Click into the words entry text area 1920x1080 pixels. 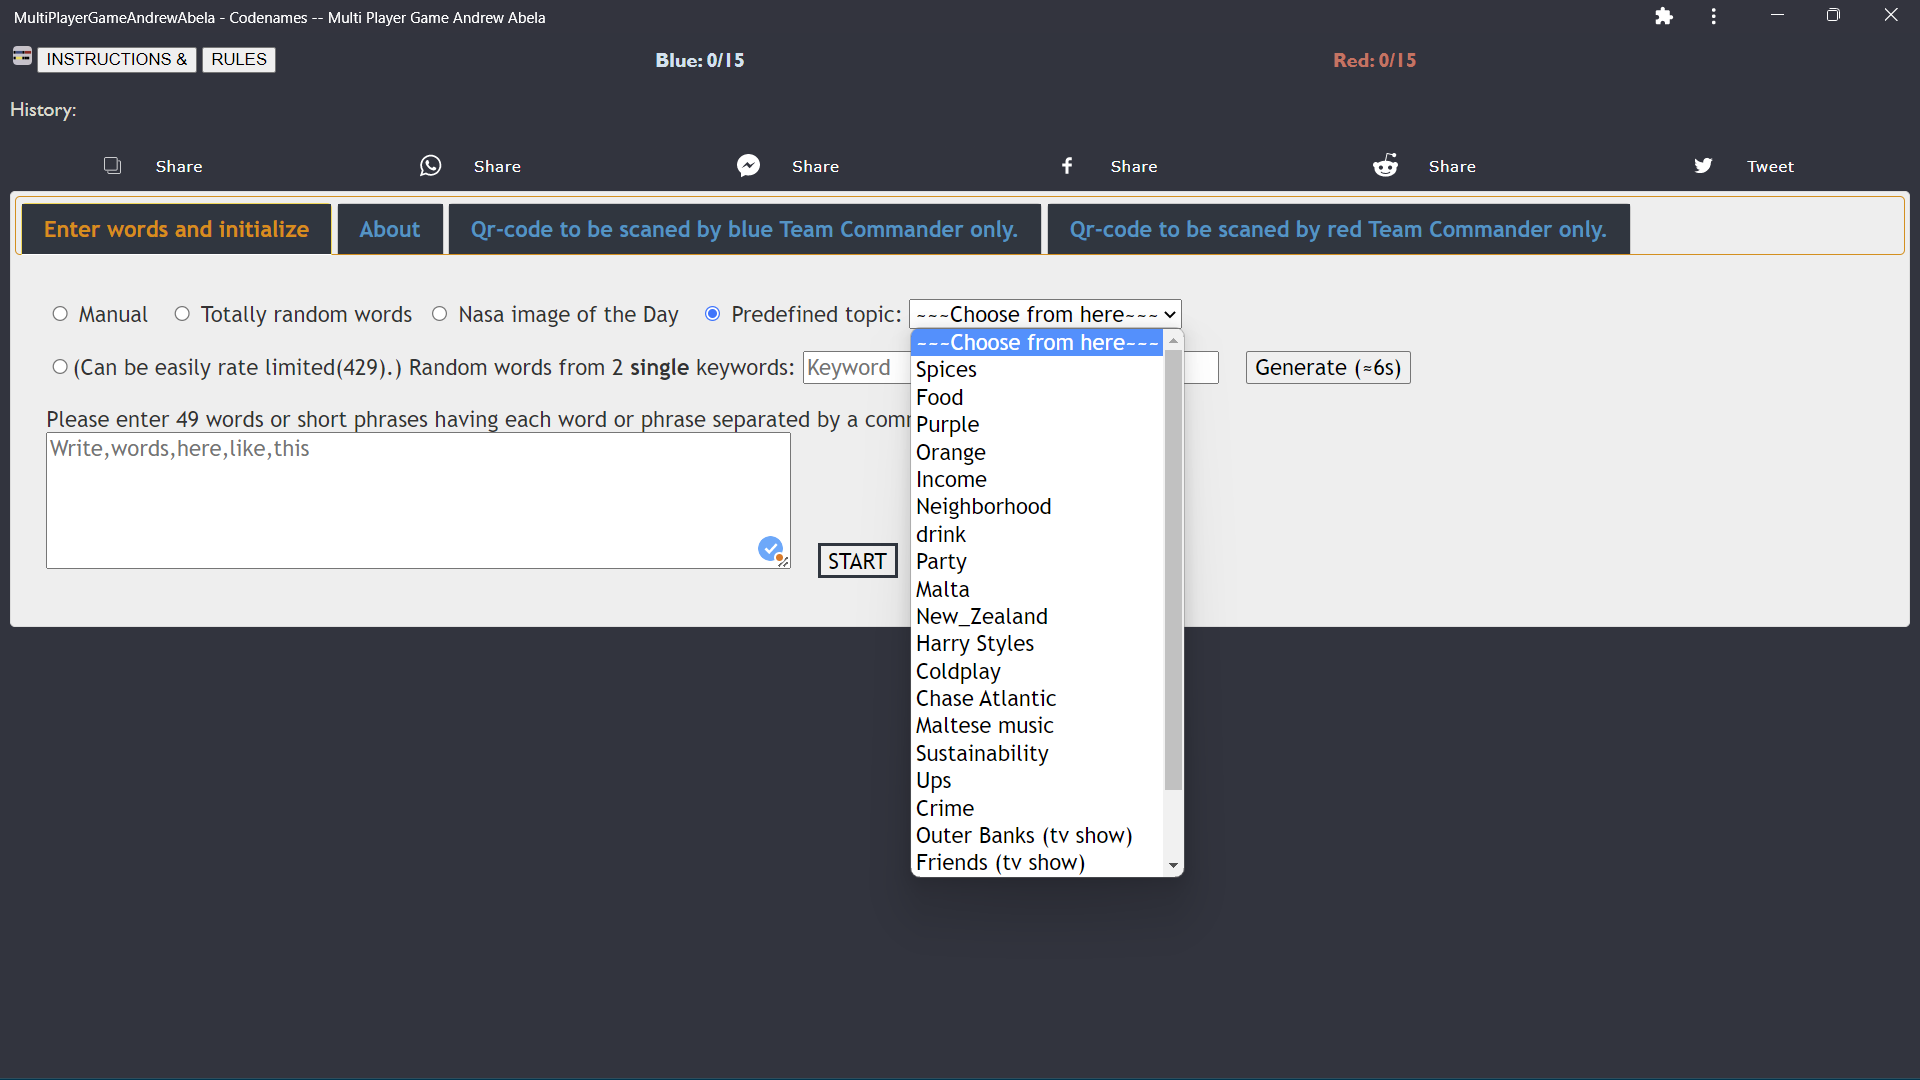(400, 500)
